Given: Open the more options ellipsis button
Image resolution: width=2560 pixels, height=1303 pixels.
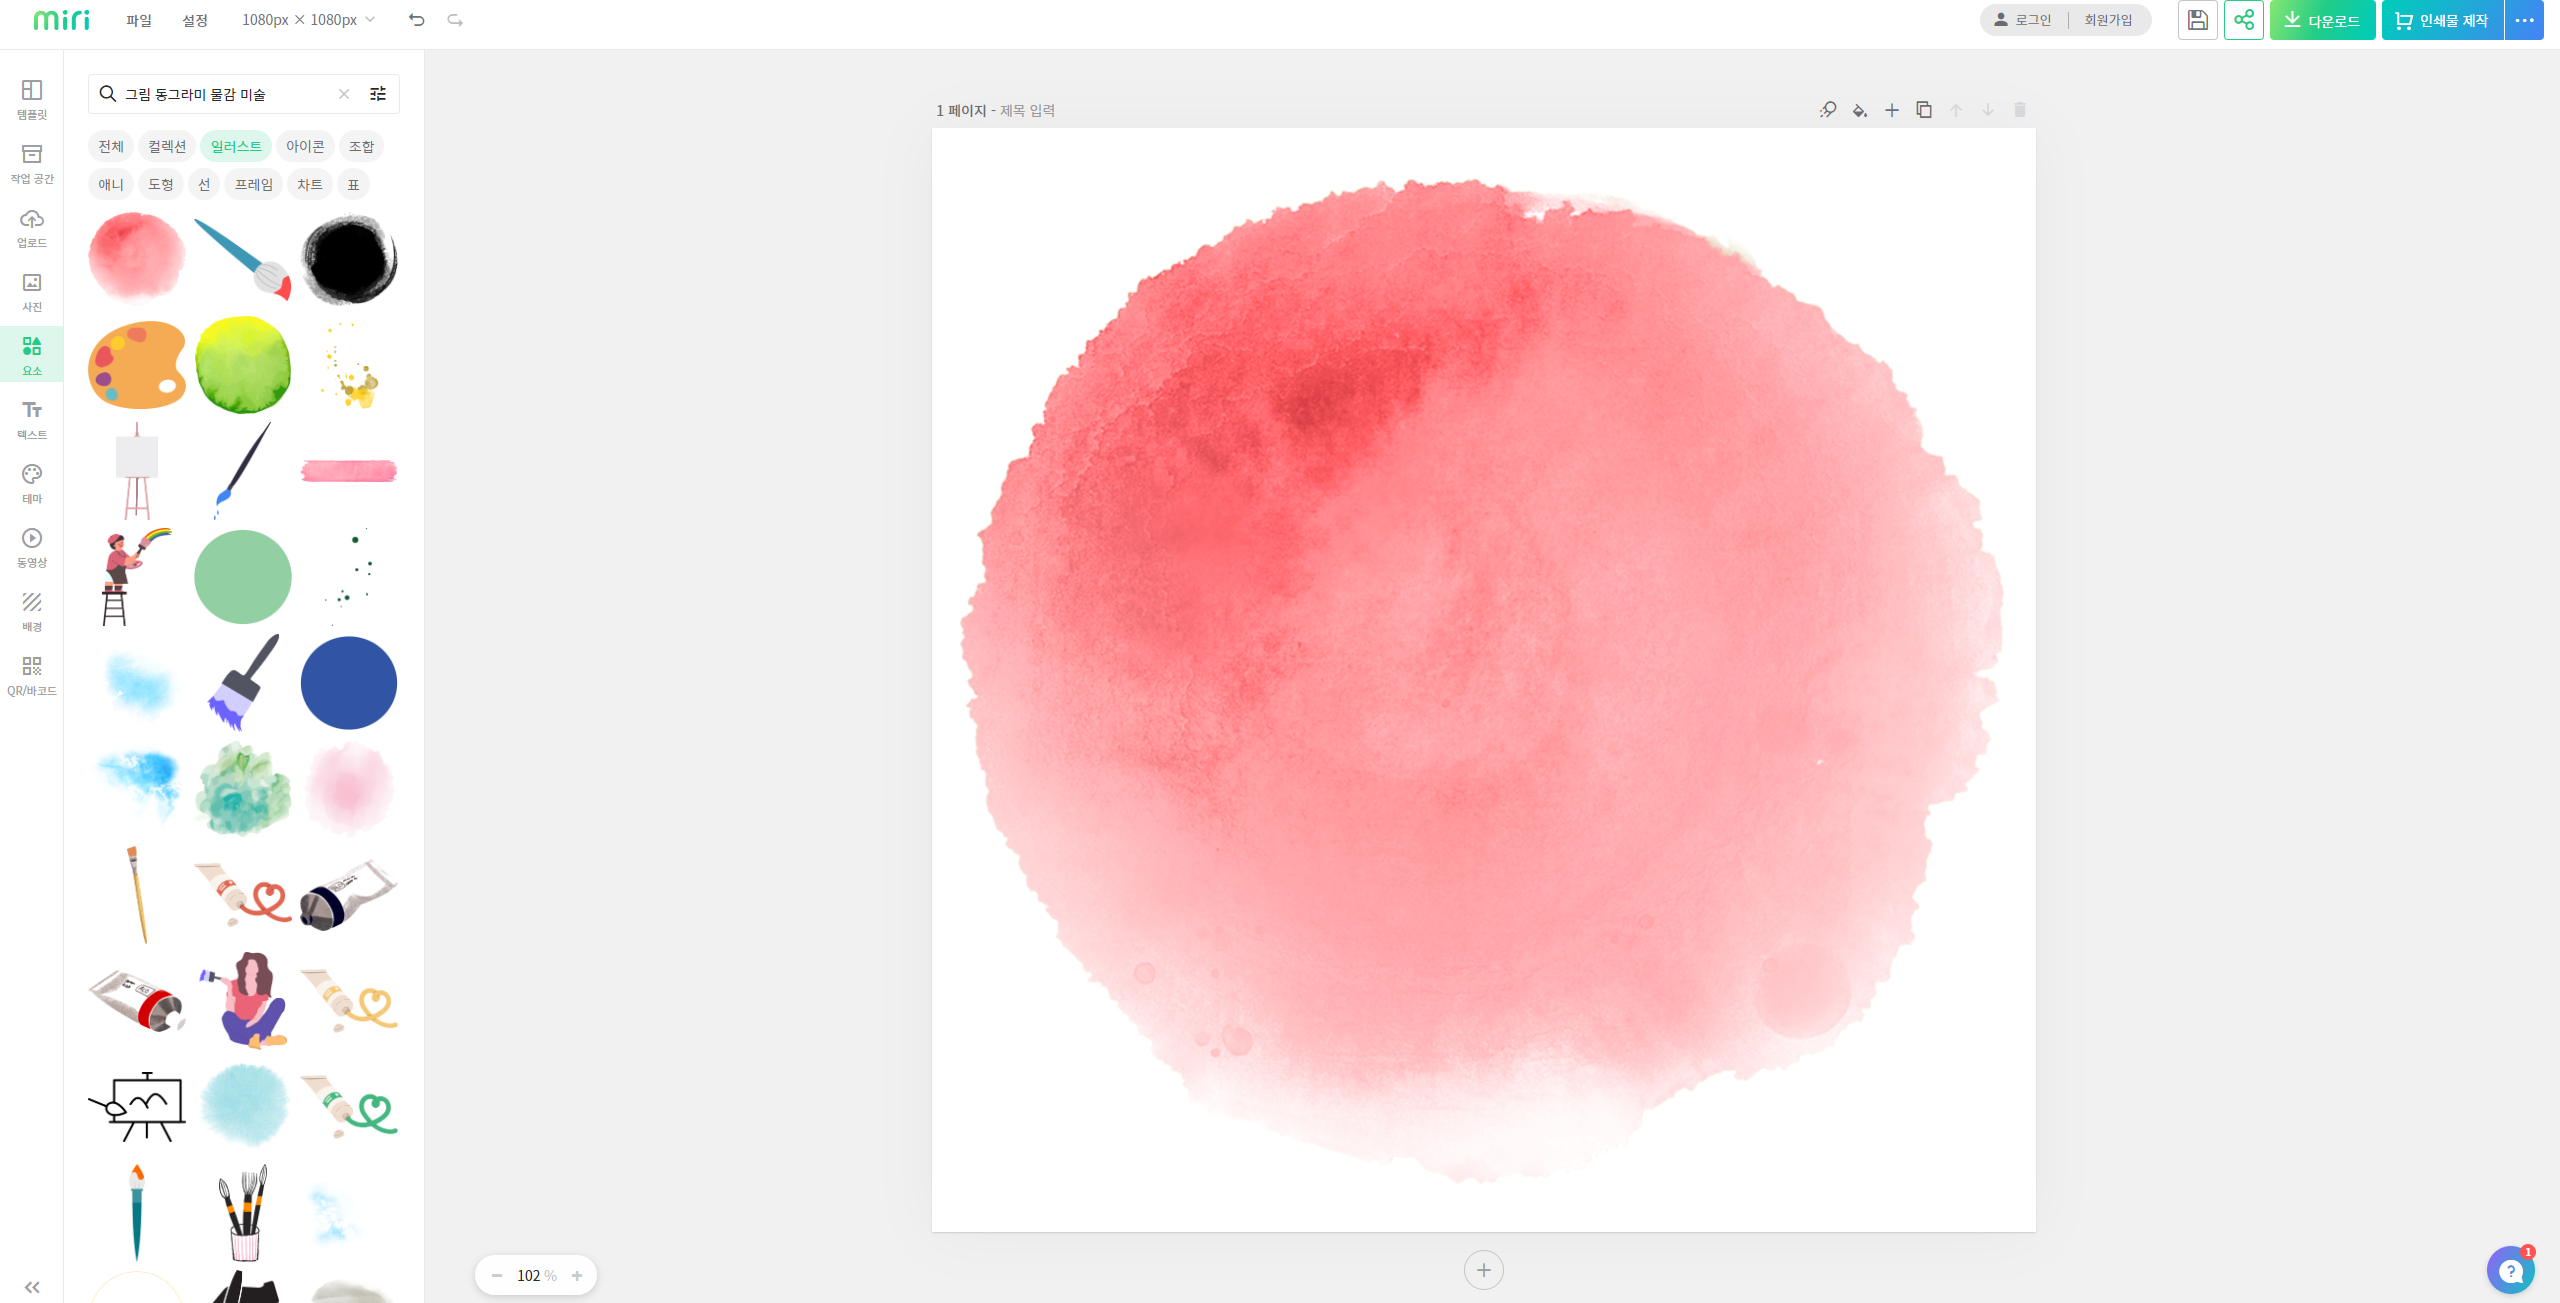Looking at the screenshot, I should click(x=2524, y=20).
